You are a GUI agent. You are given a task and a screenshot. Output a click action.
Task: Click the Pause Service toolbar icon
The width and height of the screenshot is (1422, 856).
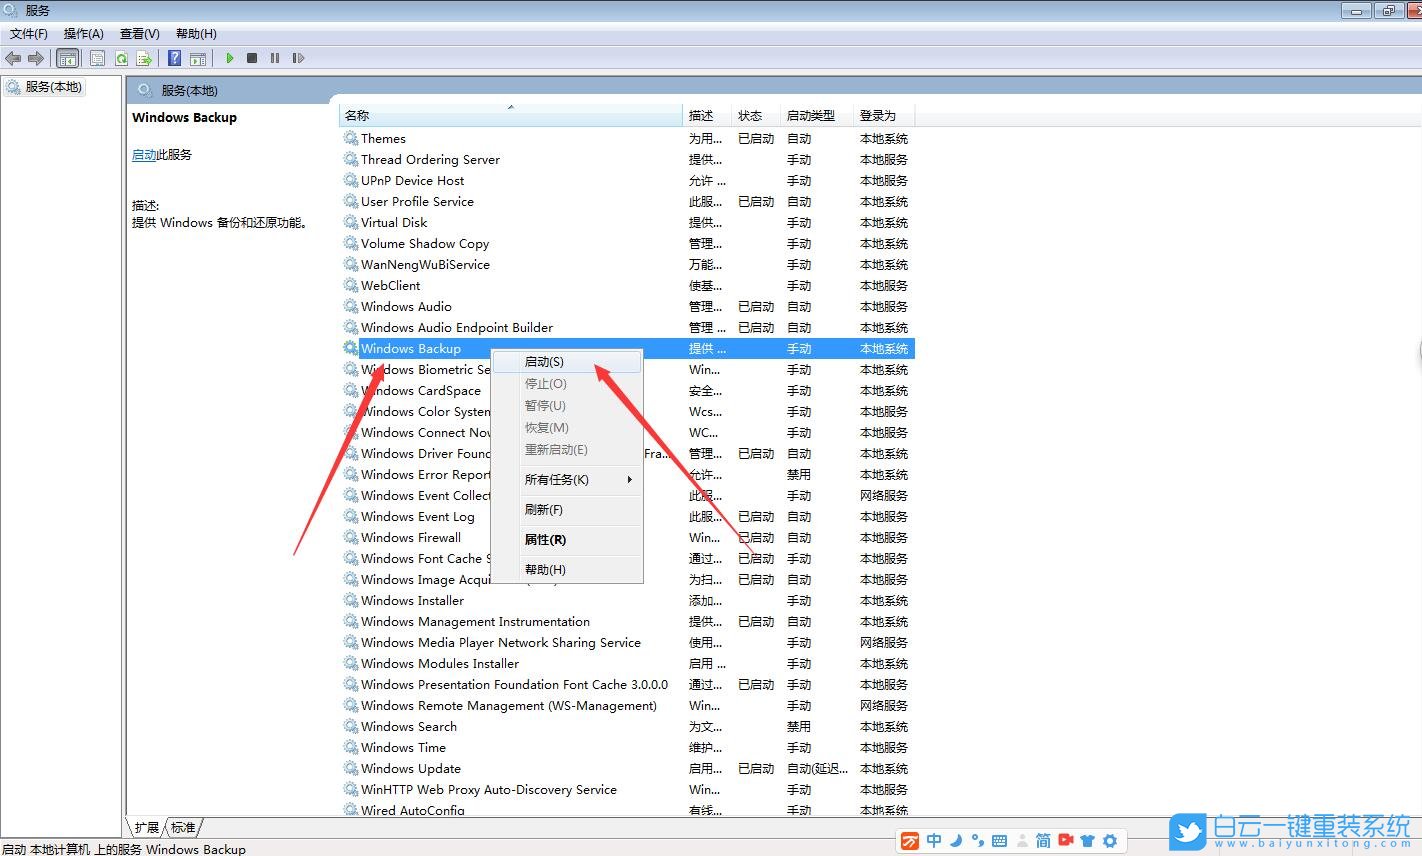[275, 57]
